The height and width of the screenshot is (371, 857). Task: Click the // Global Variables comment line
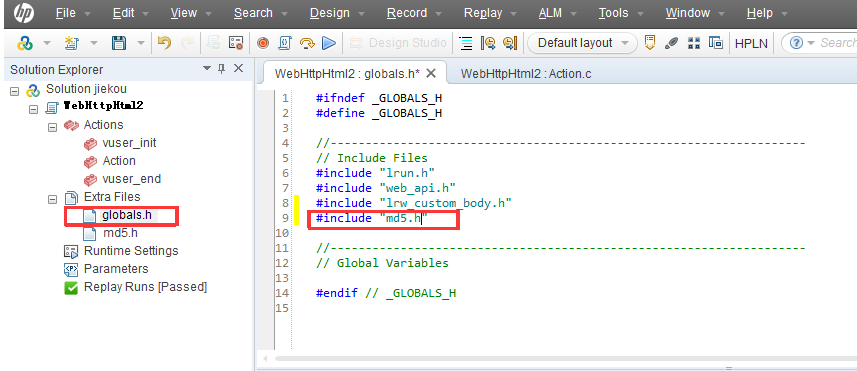point(382,263)
